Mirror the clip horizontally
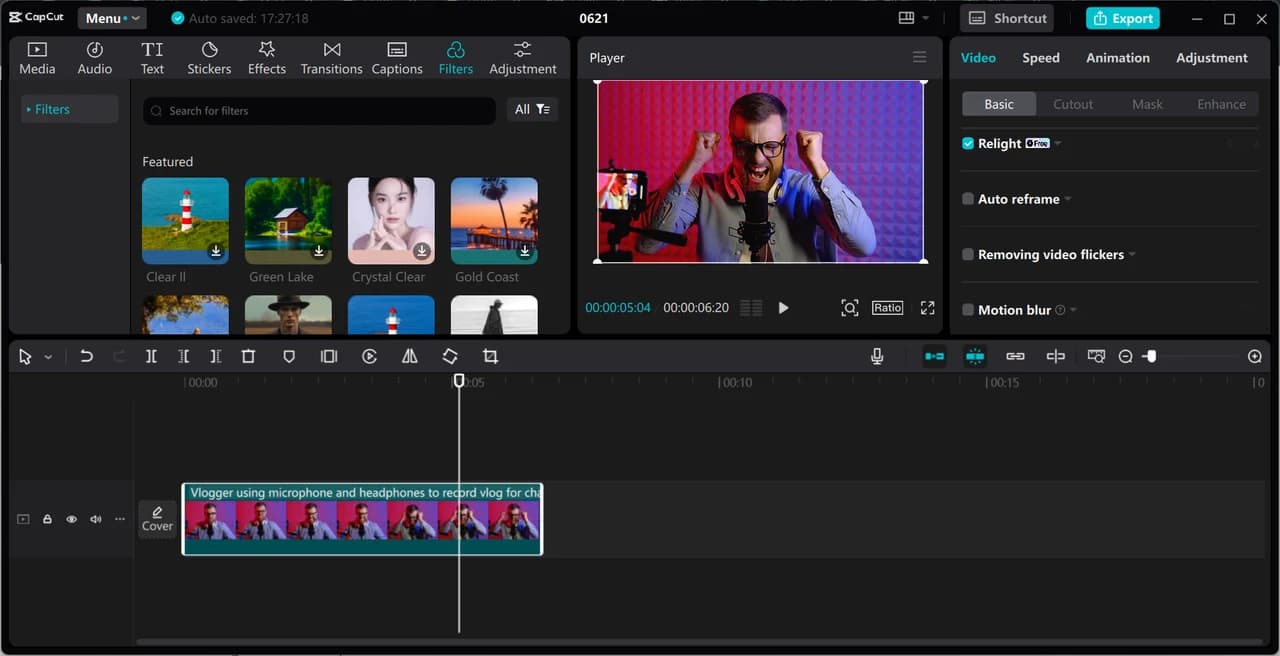Image resolution: width=1280 pixels, height=656 pixels. pos(410,356)
